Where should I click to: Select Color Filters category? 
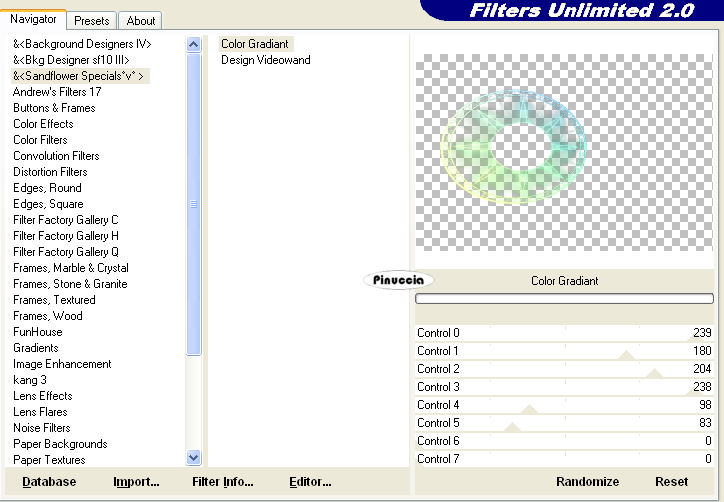[40, 140]
